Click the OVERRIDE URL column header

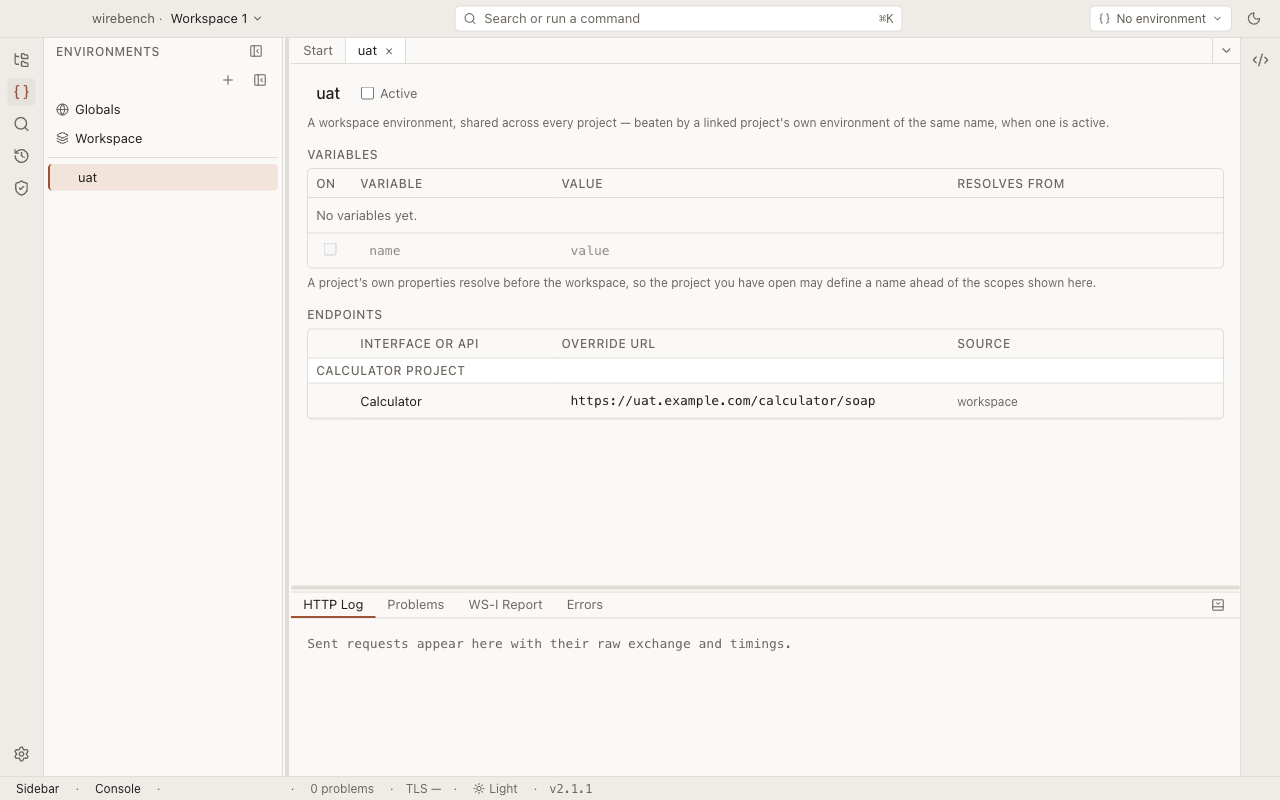point(608,344)
